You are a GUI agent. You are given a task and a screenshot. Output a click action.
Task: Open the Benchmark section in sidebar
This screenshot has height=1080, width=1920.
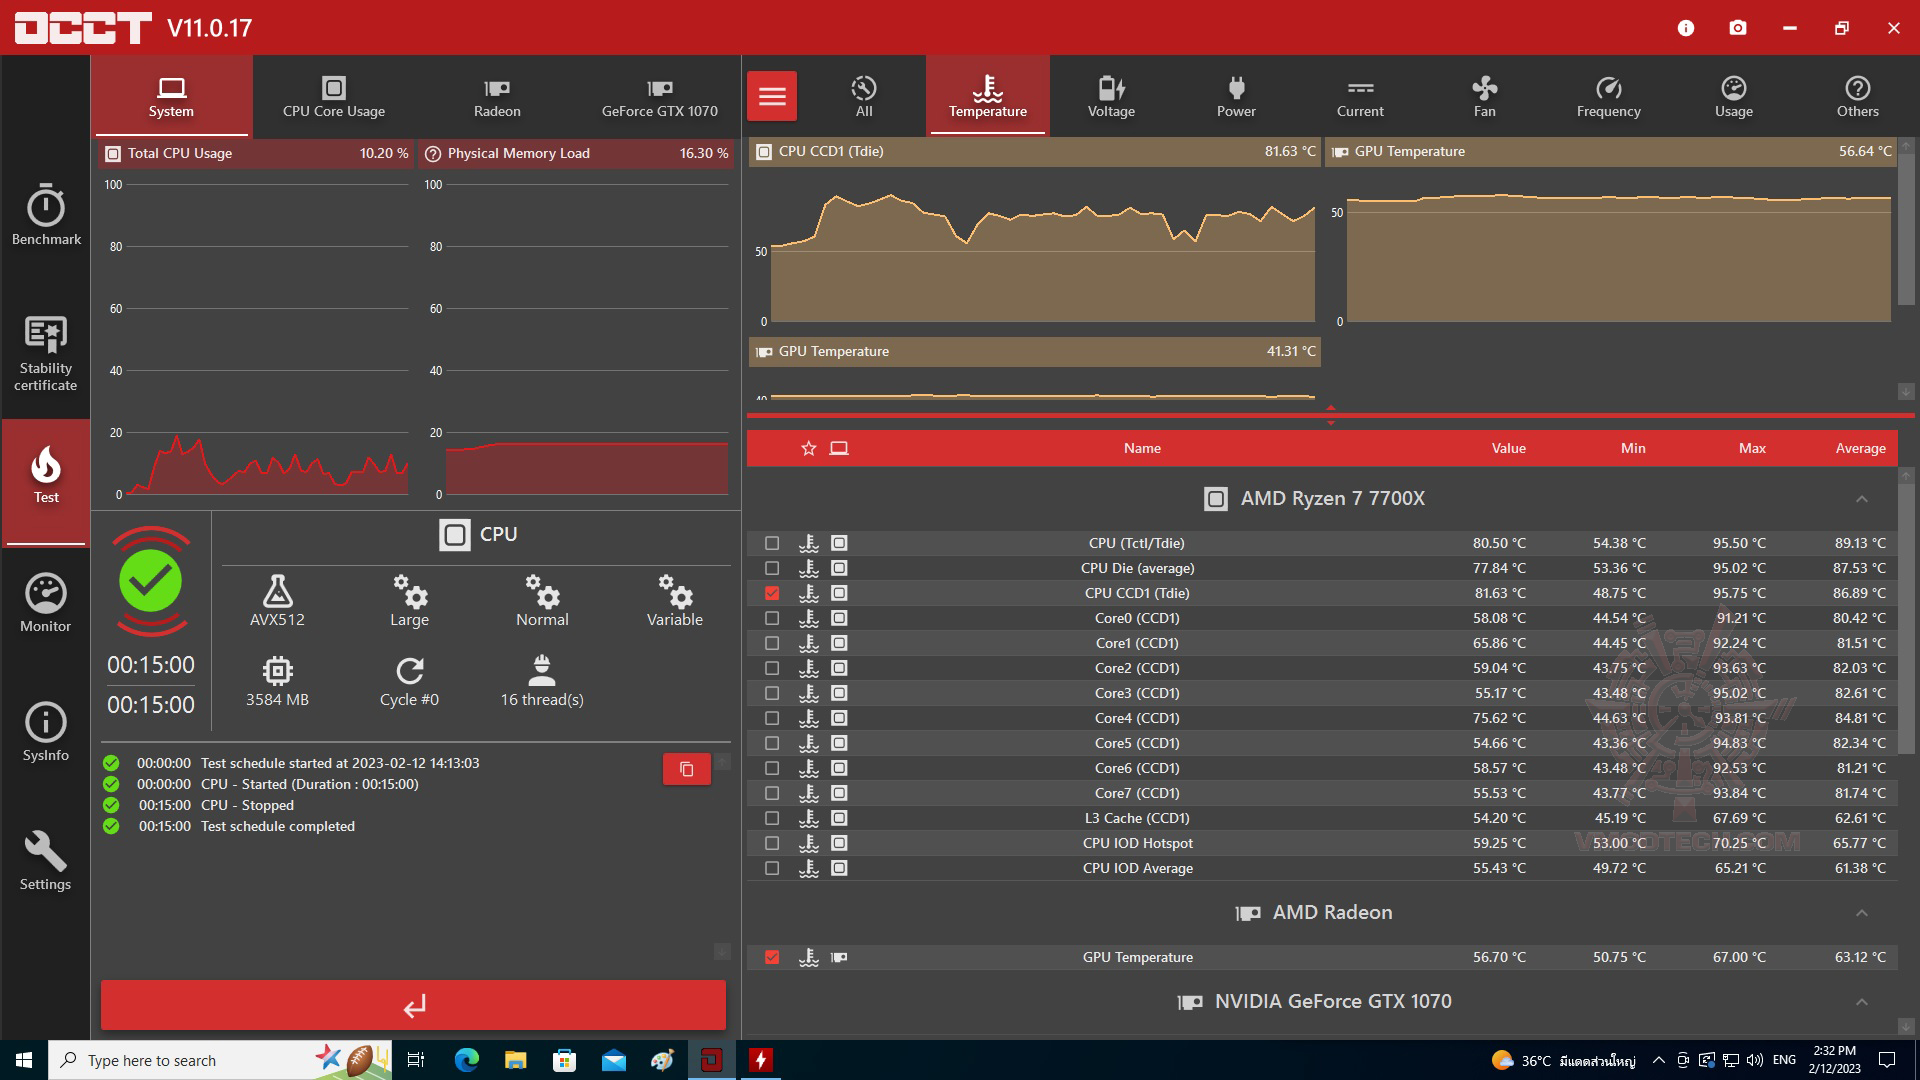pos(46,215)
